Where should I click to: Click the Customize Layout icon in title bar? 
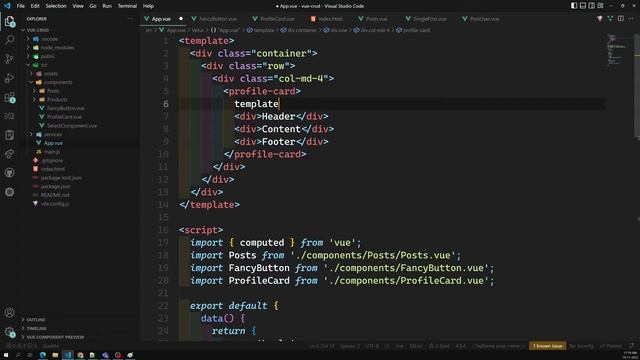(x=600, y=6)
